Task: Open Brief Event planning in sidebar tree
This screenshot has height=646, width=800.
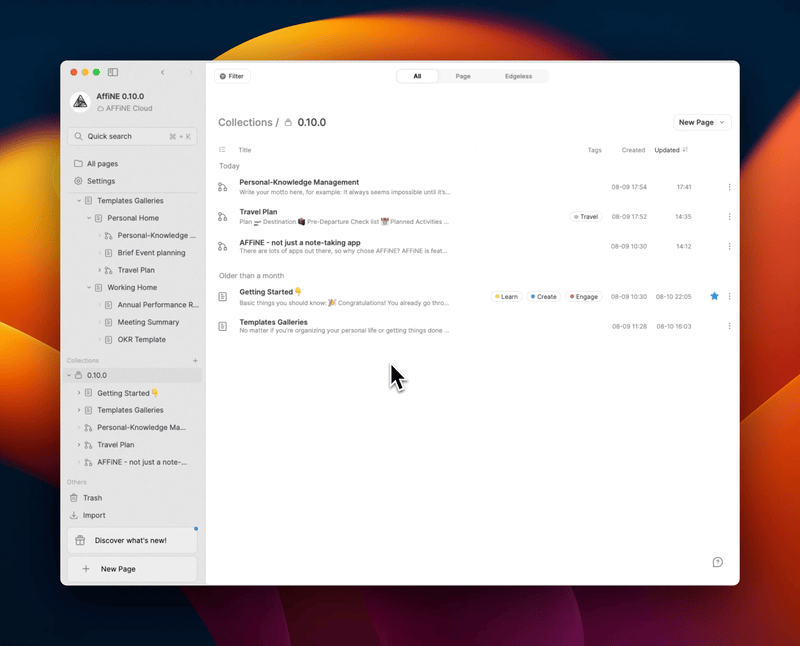Action: 152,253
